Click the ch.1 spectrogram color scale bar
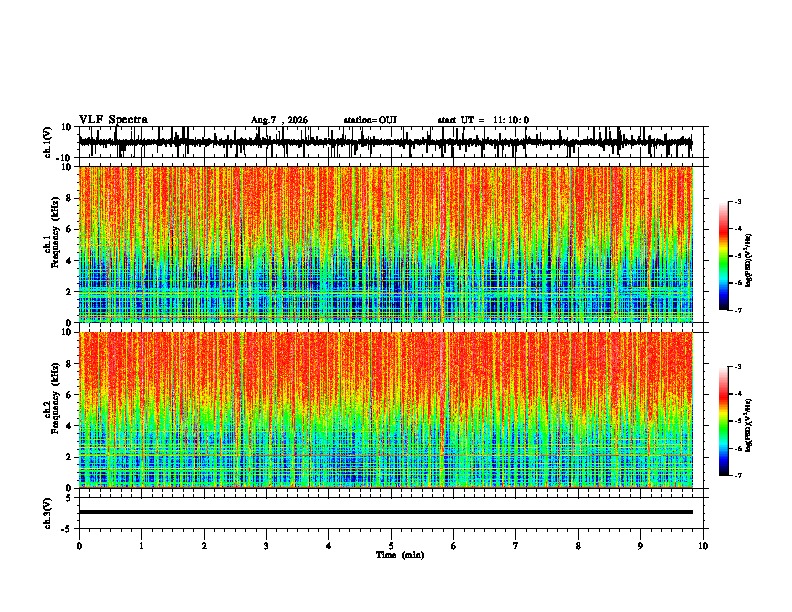The image size is (792, 612). pyautogui.click(x=724, y=256)
